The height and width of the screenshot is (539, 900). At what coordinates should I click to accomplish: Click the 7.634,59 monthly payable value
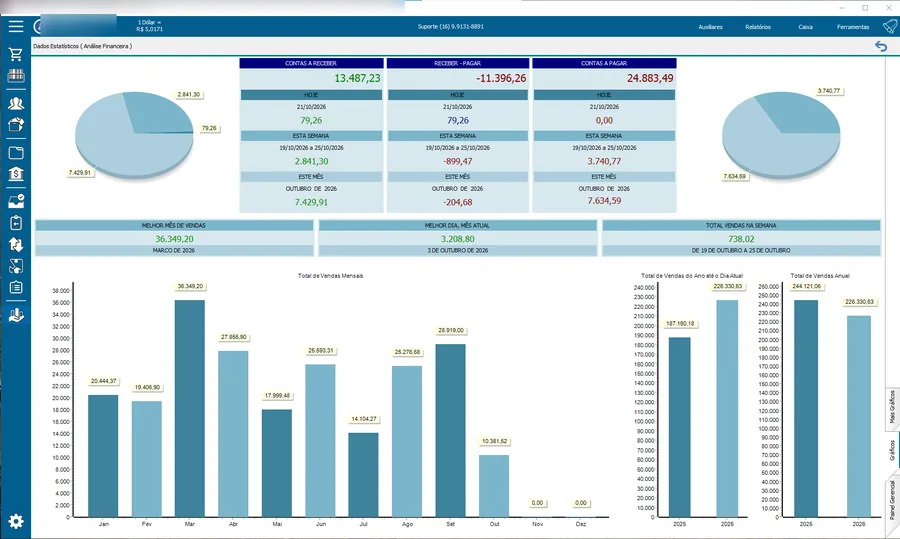604,201
